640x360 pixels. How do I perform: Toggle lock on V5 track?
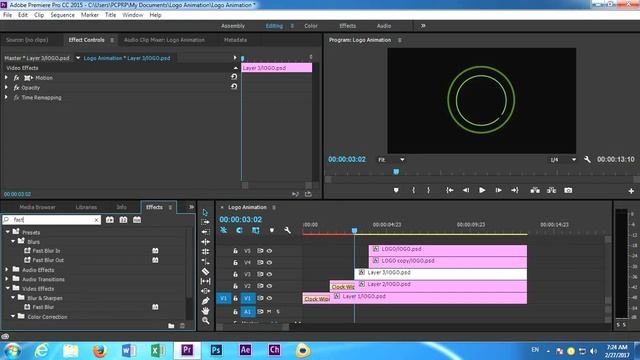(236, 251)
